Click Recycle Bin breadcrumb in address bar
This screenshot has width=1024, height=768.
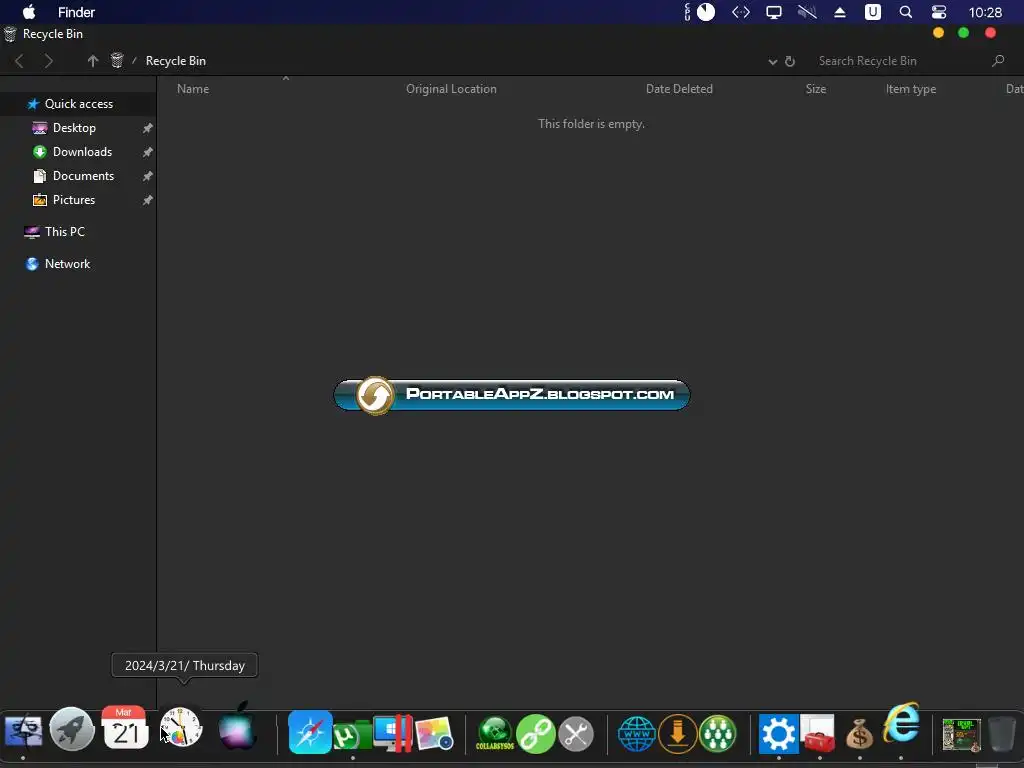tap(176, 61)
